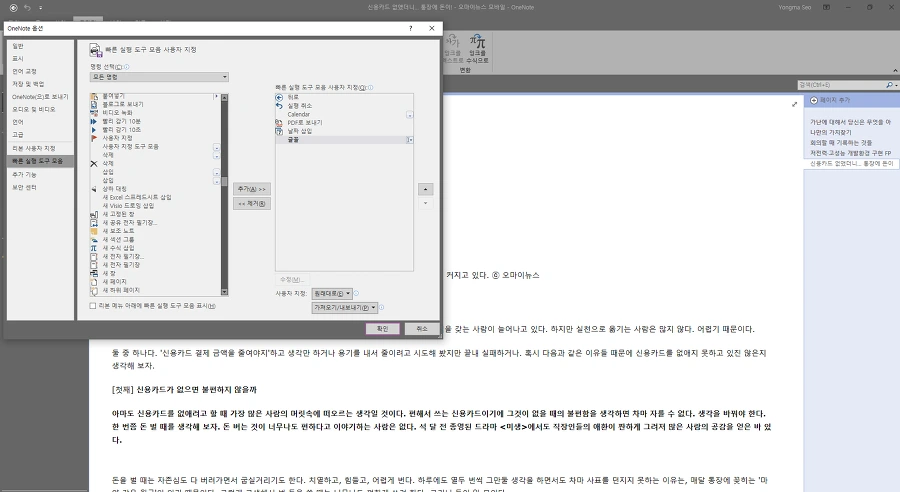Collapse the OneNote ribbon with the chevron
The image size is (900, 492).
(x=895, y=71)
